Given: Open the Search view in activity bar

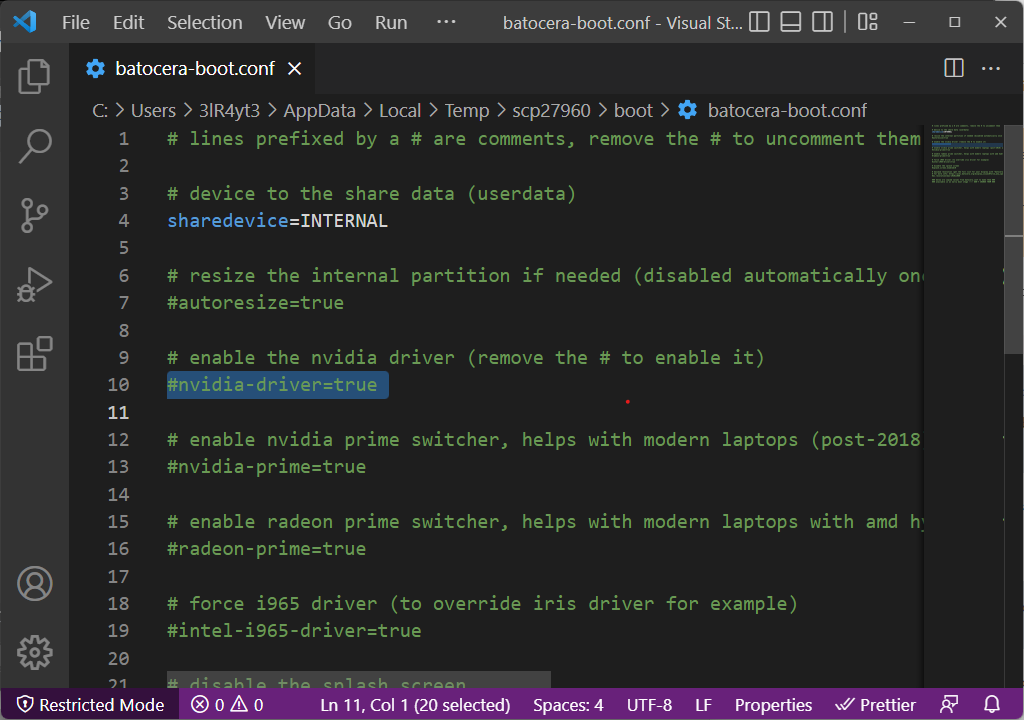Looking at the screenshot, I should (34, 145).
